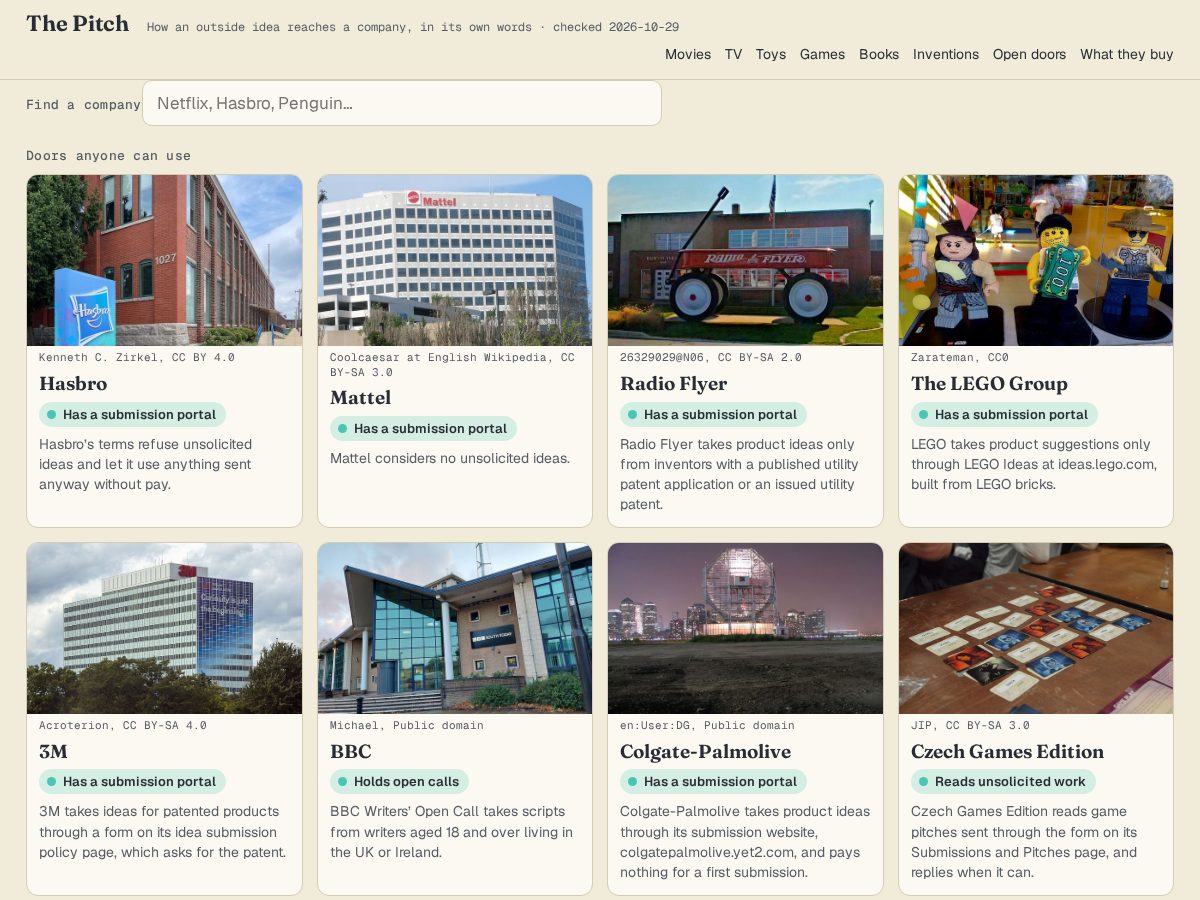Viewport: 1200px width, 900px height.
Task: Click 3M's submission portal badge
Action: click(132, 782)
